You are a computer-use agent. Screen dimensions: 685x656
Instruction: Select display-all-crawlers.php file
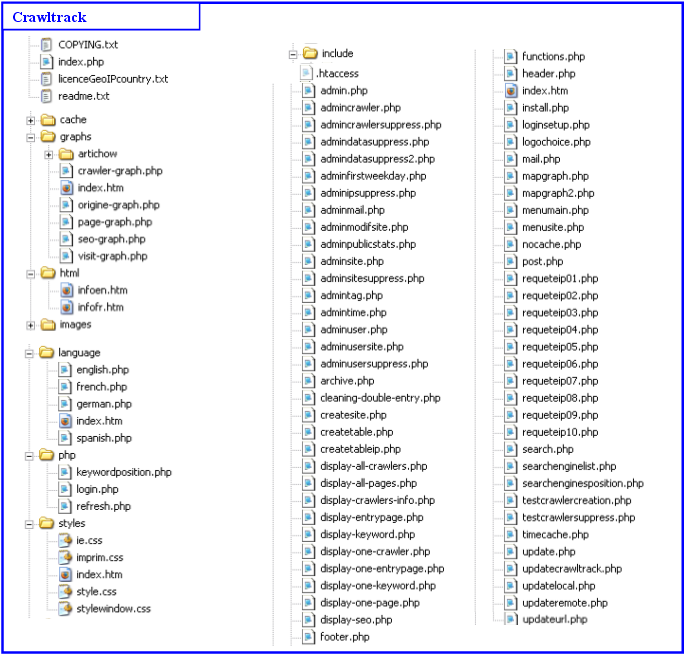374,466
